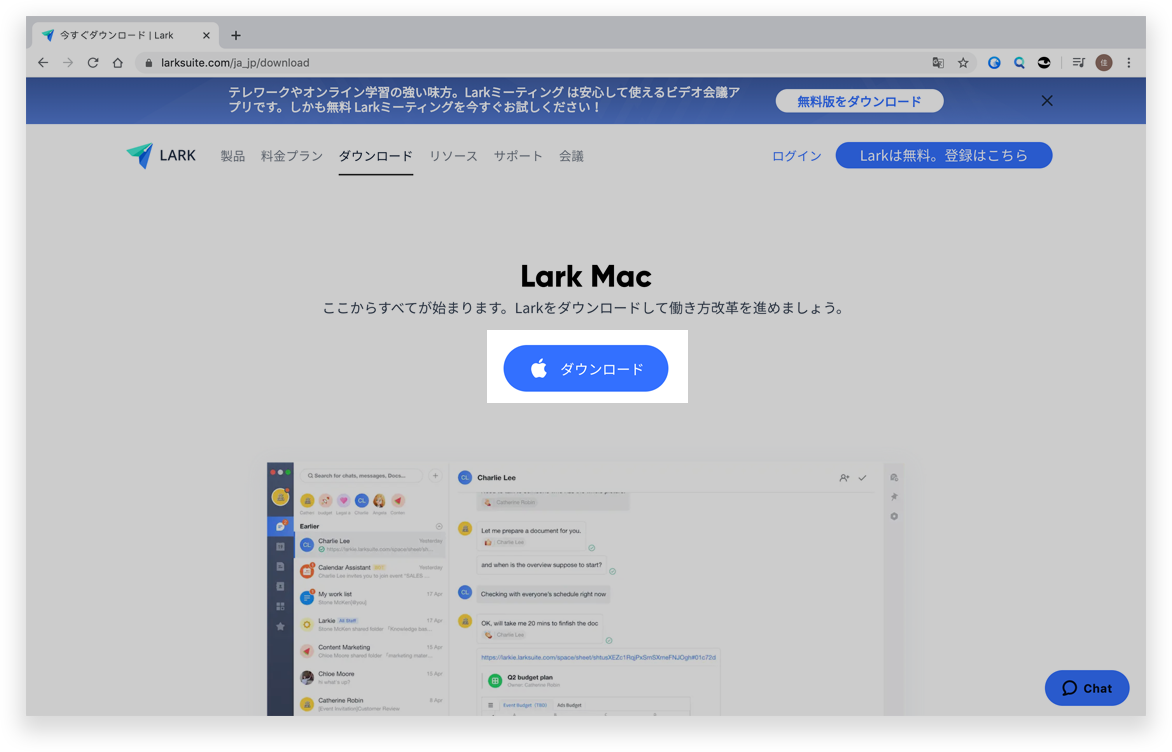Dismiss the blue promo banner with X
1172x752 pixels.
click(x=1047, y=101)
